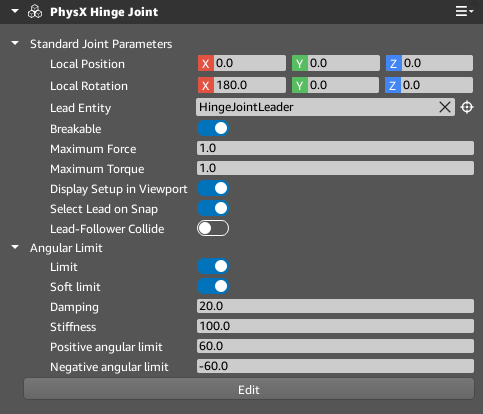Screen dimensions: 483x414
Task: Click Positive angular limit field
Action: [335, 346]
